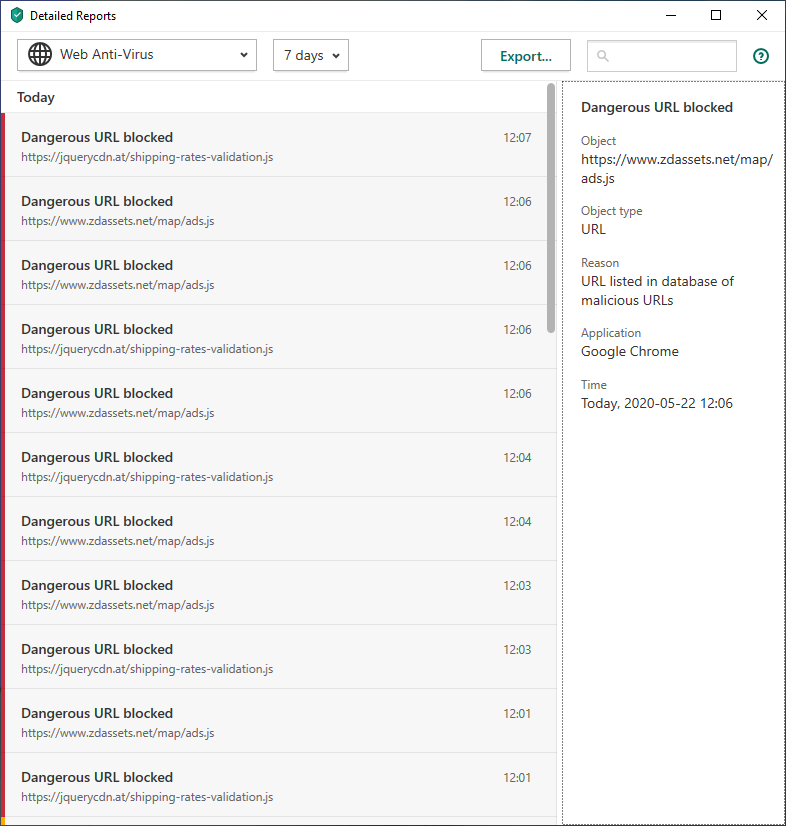The image size is (786, 826).
Task: Maximize the Detailed Reports window
Action: tap(716, 15)
